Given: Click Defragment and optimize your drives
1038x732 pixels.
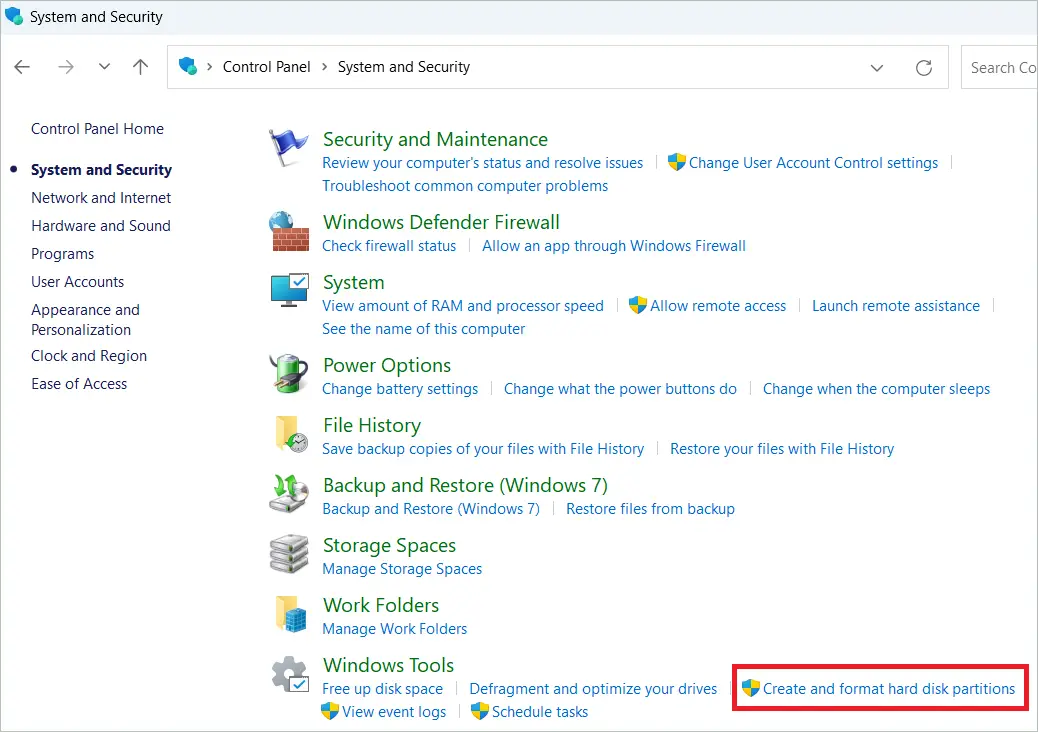Looking at the screenshot, I should point(592,689).
